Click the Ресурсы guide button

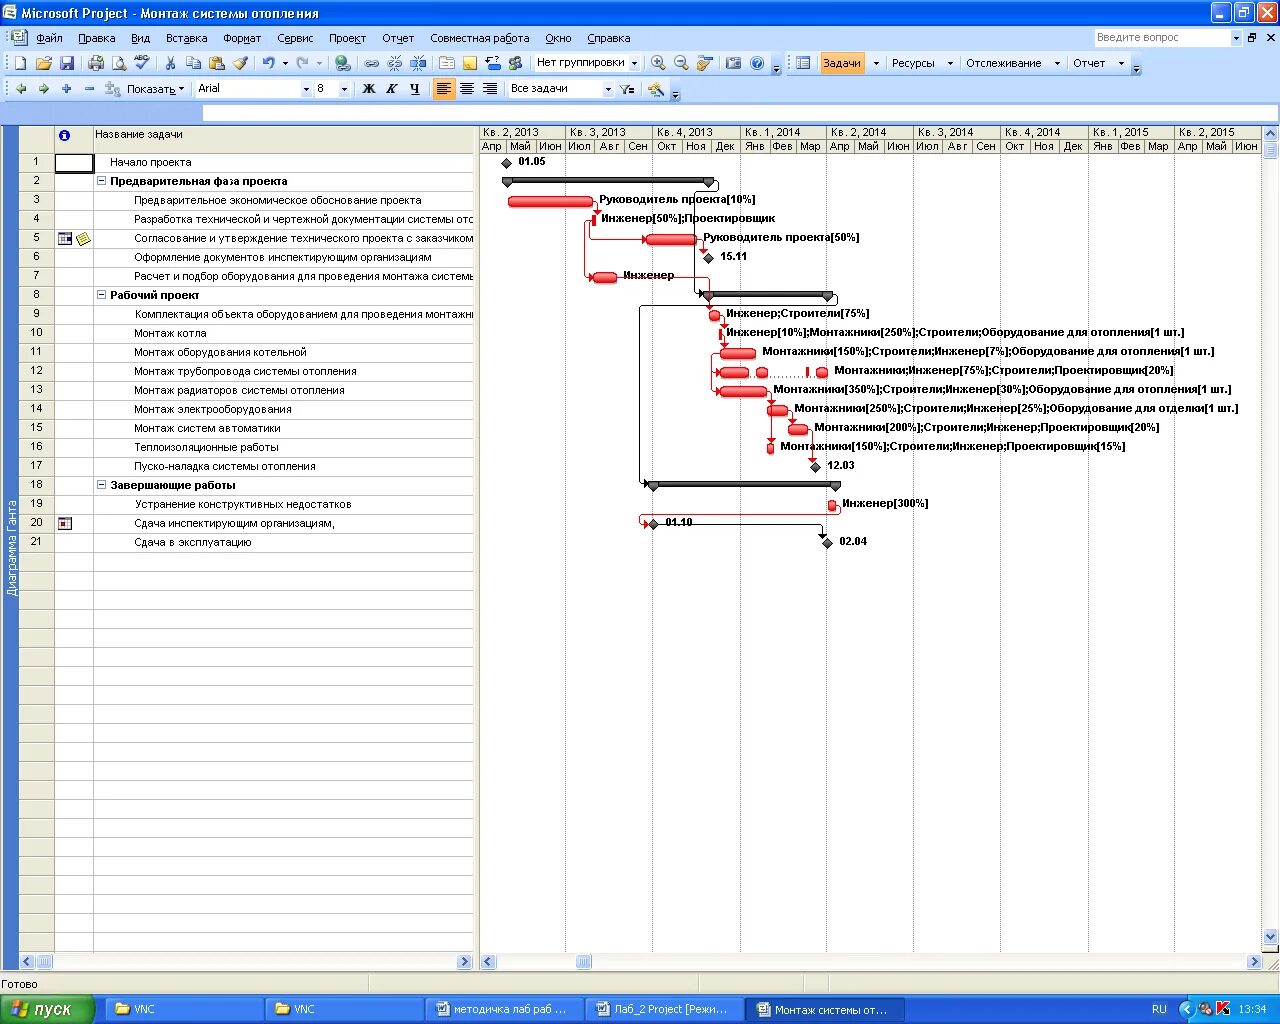913,63
